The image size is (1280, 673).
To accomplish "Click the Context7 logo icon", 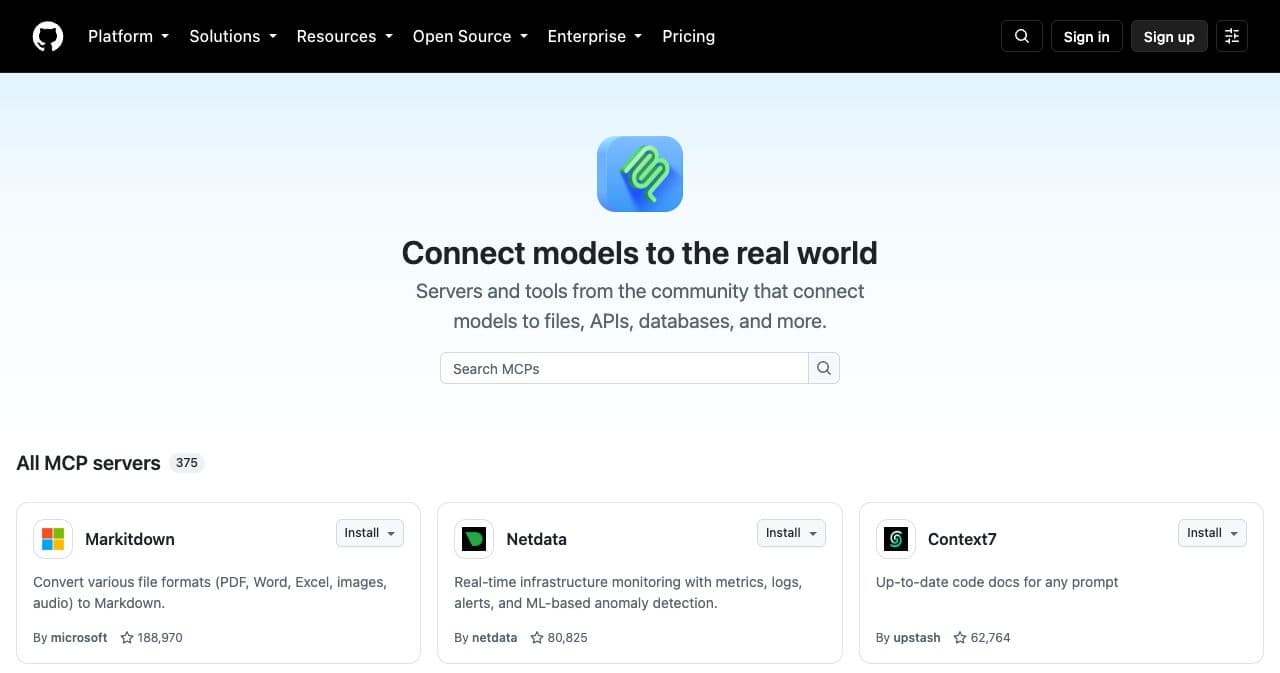I will 896,539.
